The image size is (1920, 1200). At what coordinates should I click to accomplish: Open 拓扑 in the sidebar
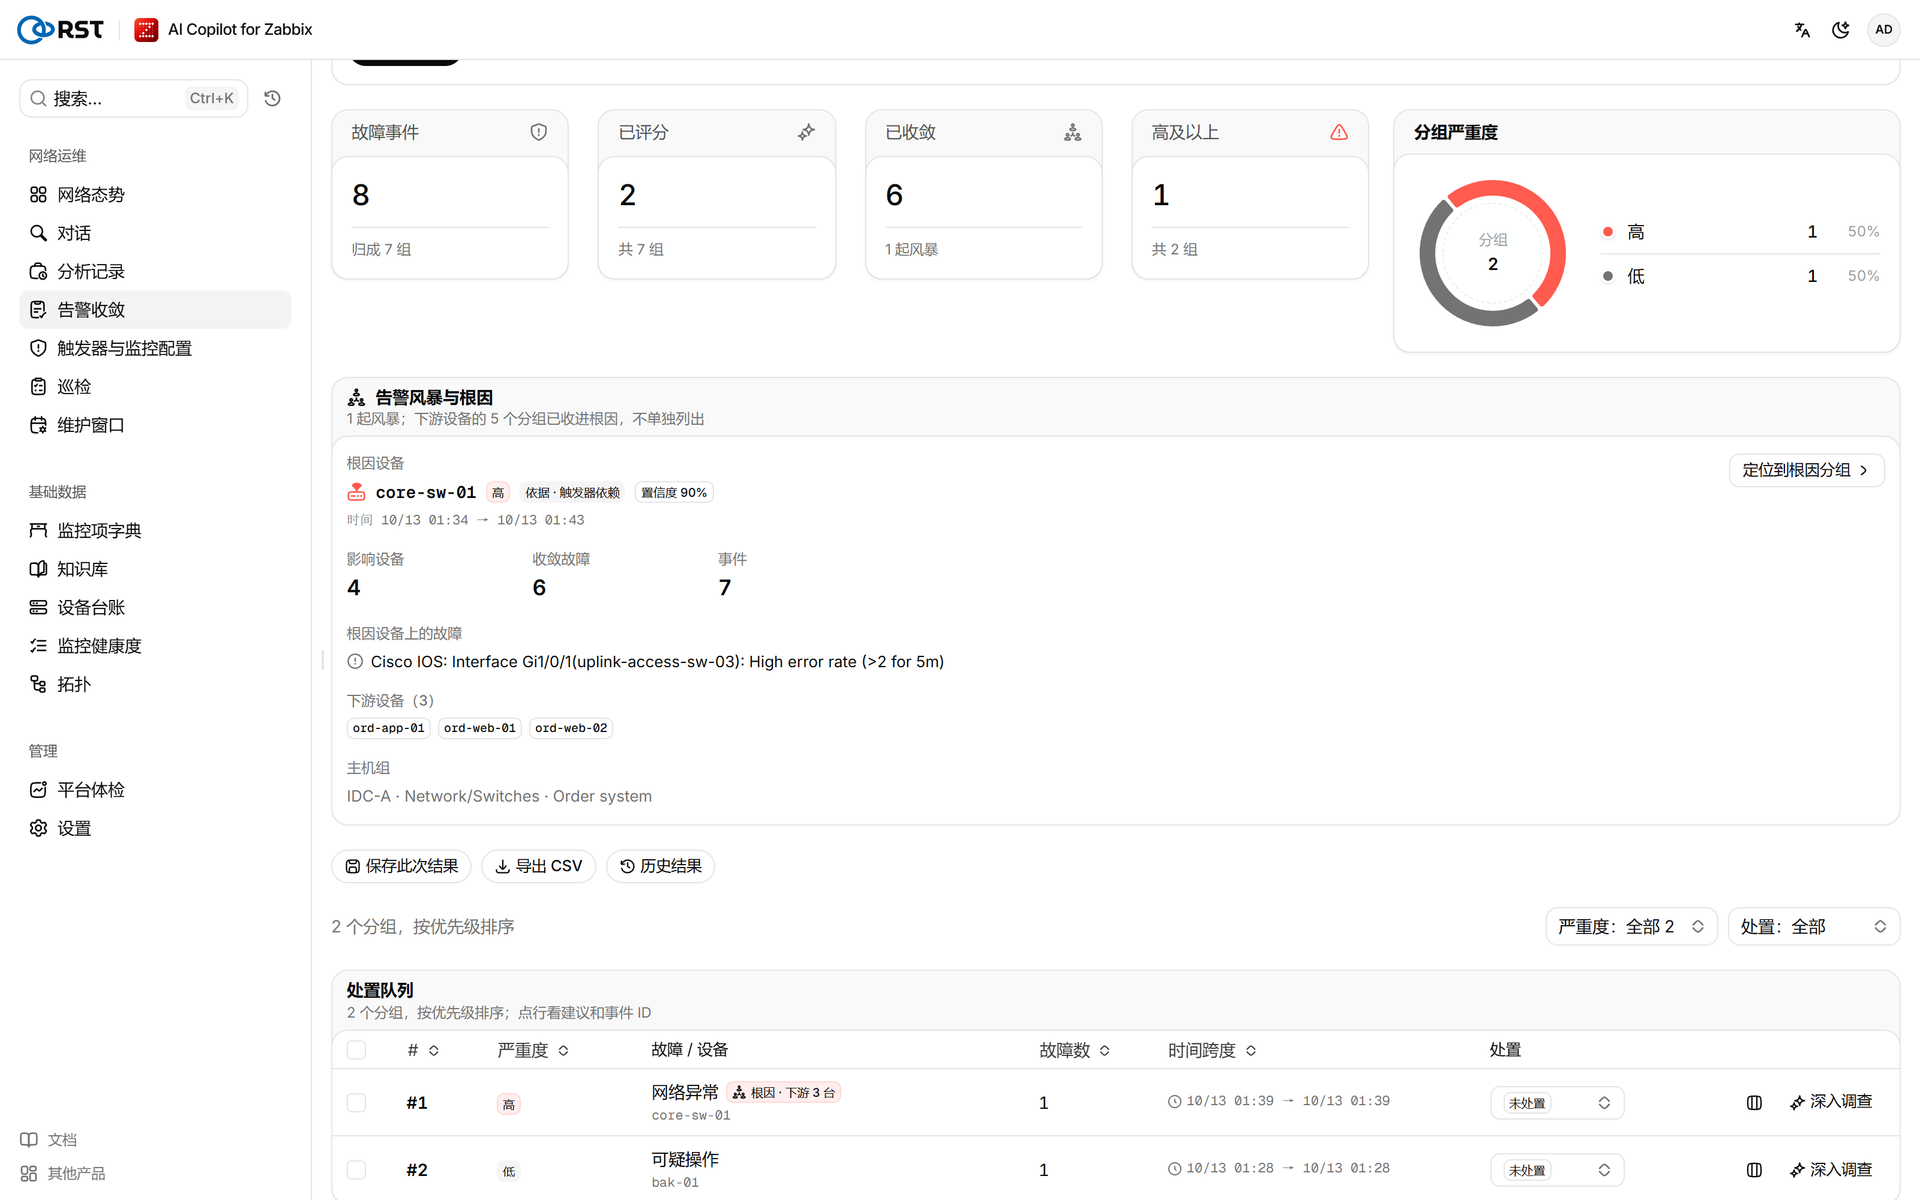coord(155,684)
